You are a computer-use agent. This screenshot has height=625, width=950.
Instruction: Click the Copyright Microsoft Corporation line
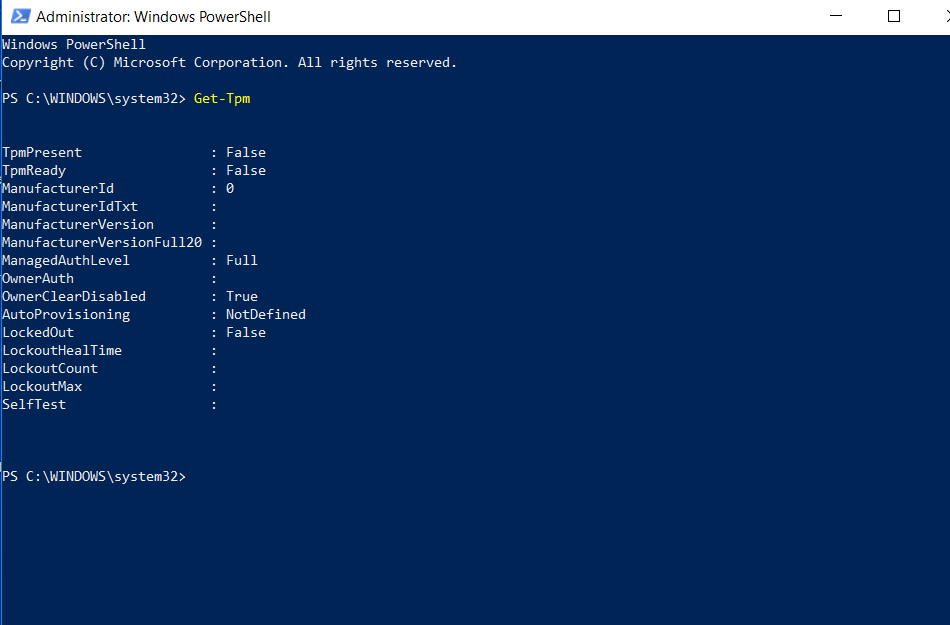229,63
